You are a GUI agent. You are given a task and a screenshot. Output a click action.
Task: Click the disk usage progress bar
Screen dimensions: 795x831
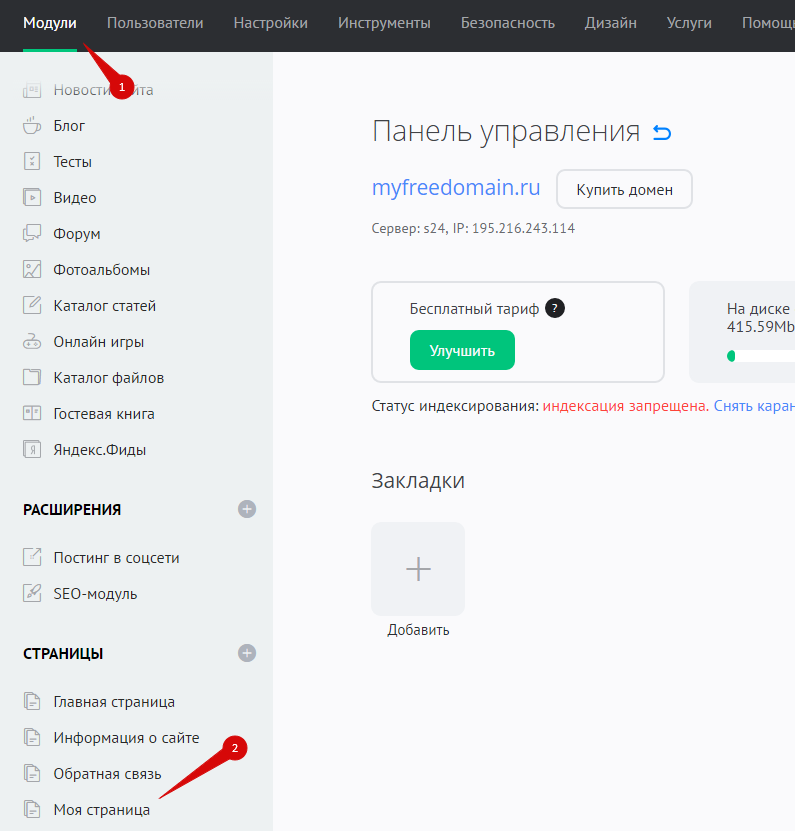coord(762,355)
